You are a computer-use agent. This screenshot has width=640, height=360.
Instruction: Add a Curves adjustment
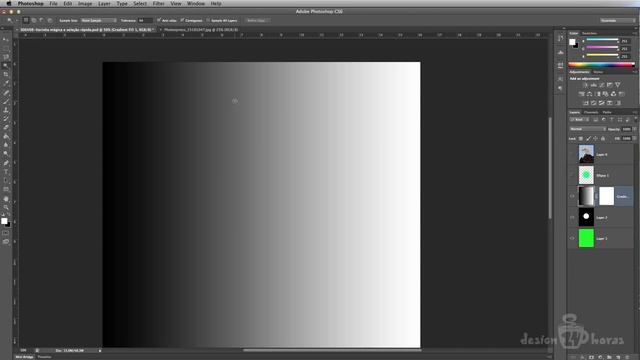(x=602, y=85)
